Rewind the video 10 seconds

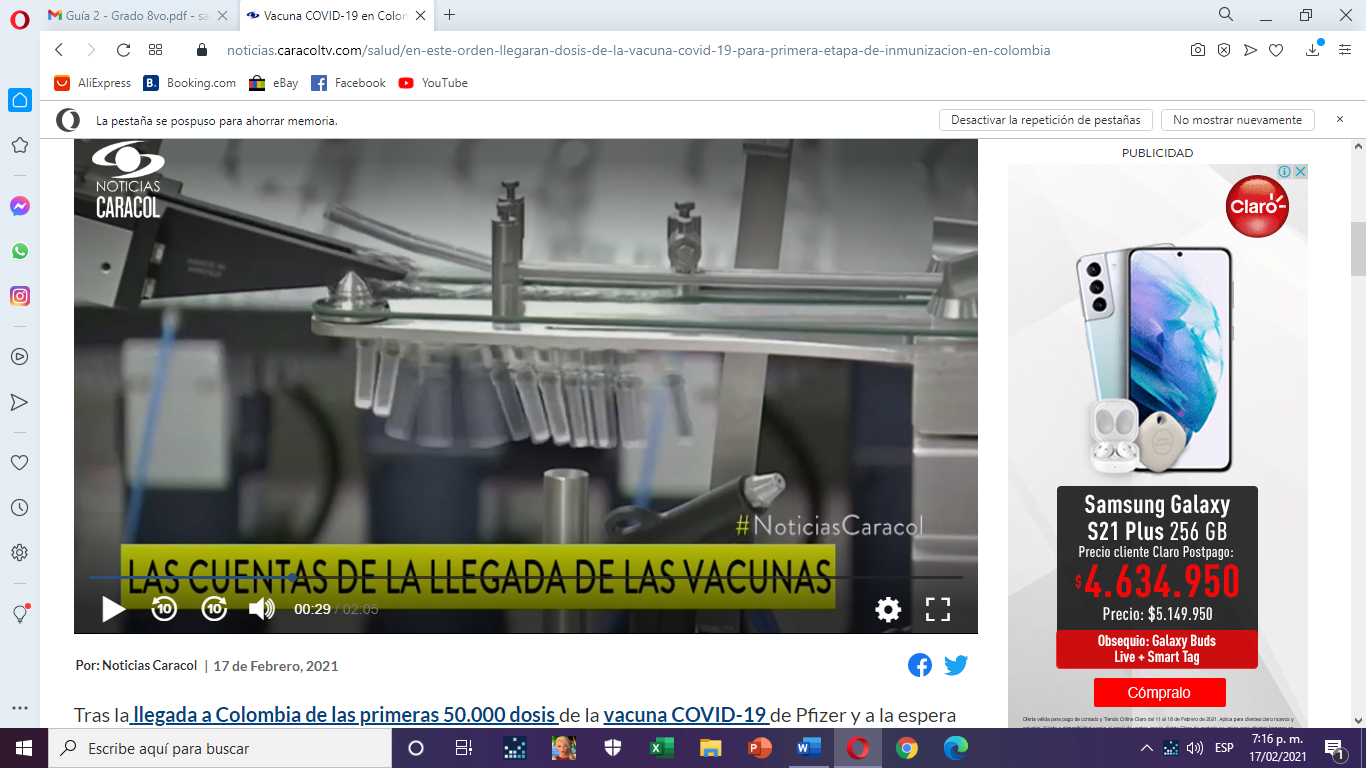pyautogui.click(x=164, y=609)
